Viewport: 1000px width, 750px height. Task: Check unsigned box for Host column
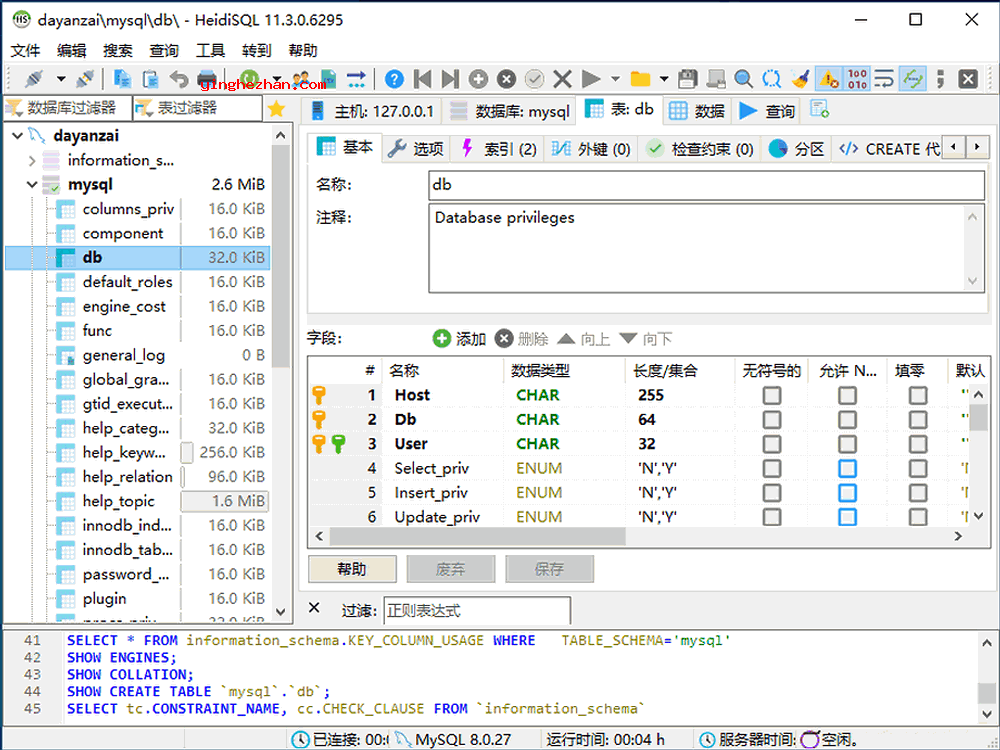click(771, 395)
